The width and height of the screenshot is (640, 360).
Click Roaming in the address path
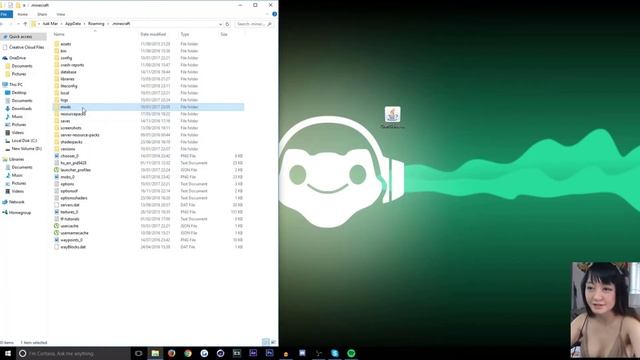(x=96, y=24)
